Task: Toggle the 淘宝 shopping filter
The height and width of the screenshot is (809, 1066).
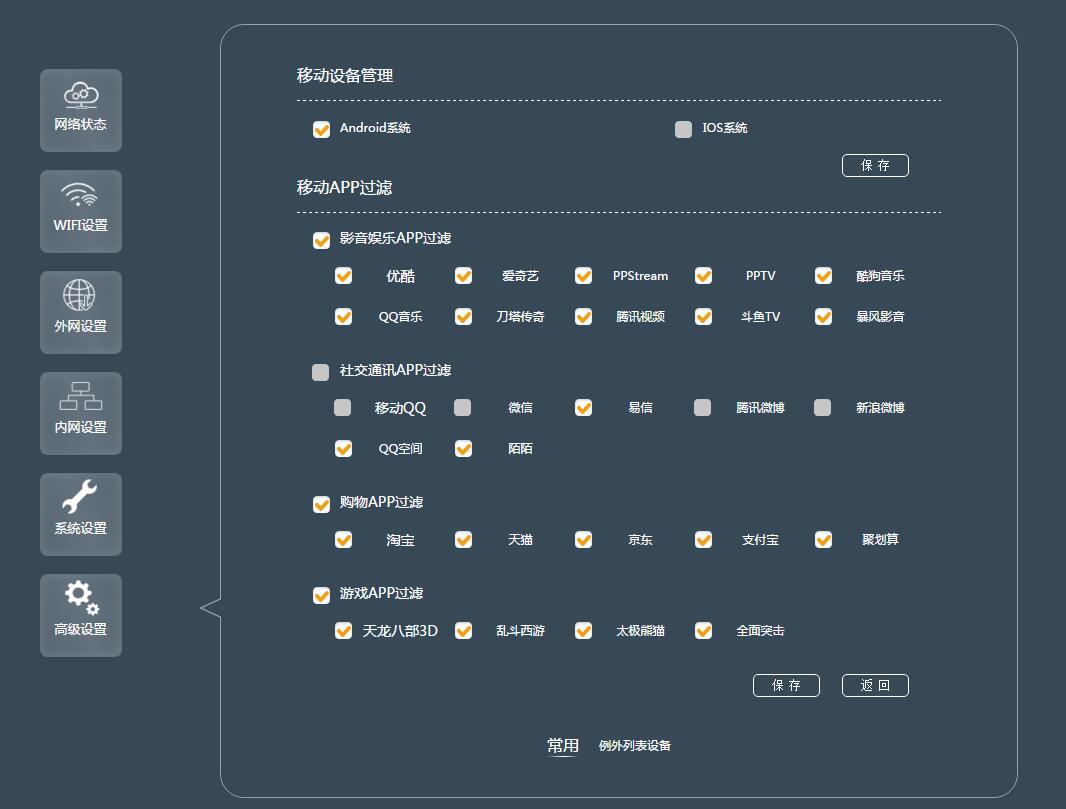Action: tap(343, 539)
